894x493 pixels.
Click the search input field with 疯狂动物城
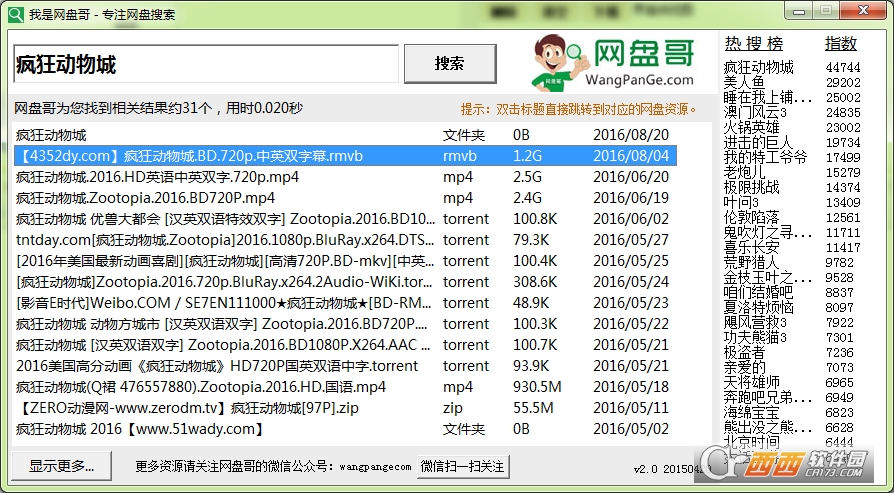coord(206,64)
